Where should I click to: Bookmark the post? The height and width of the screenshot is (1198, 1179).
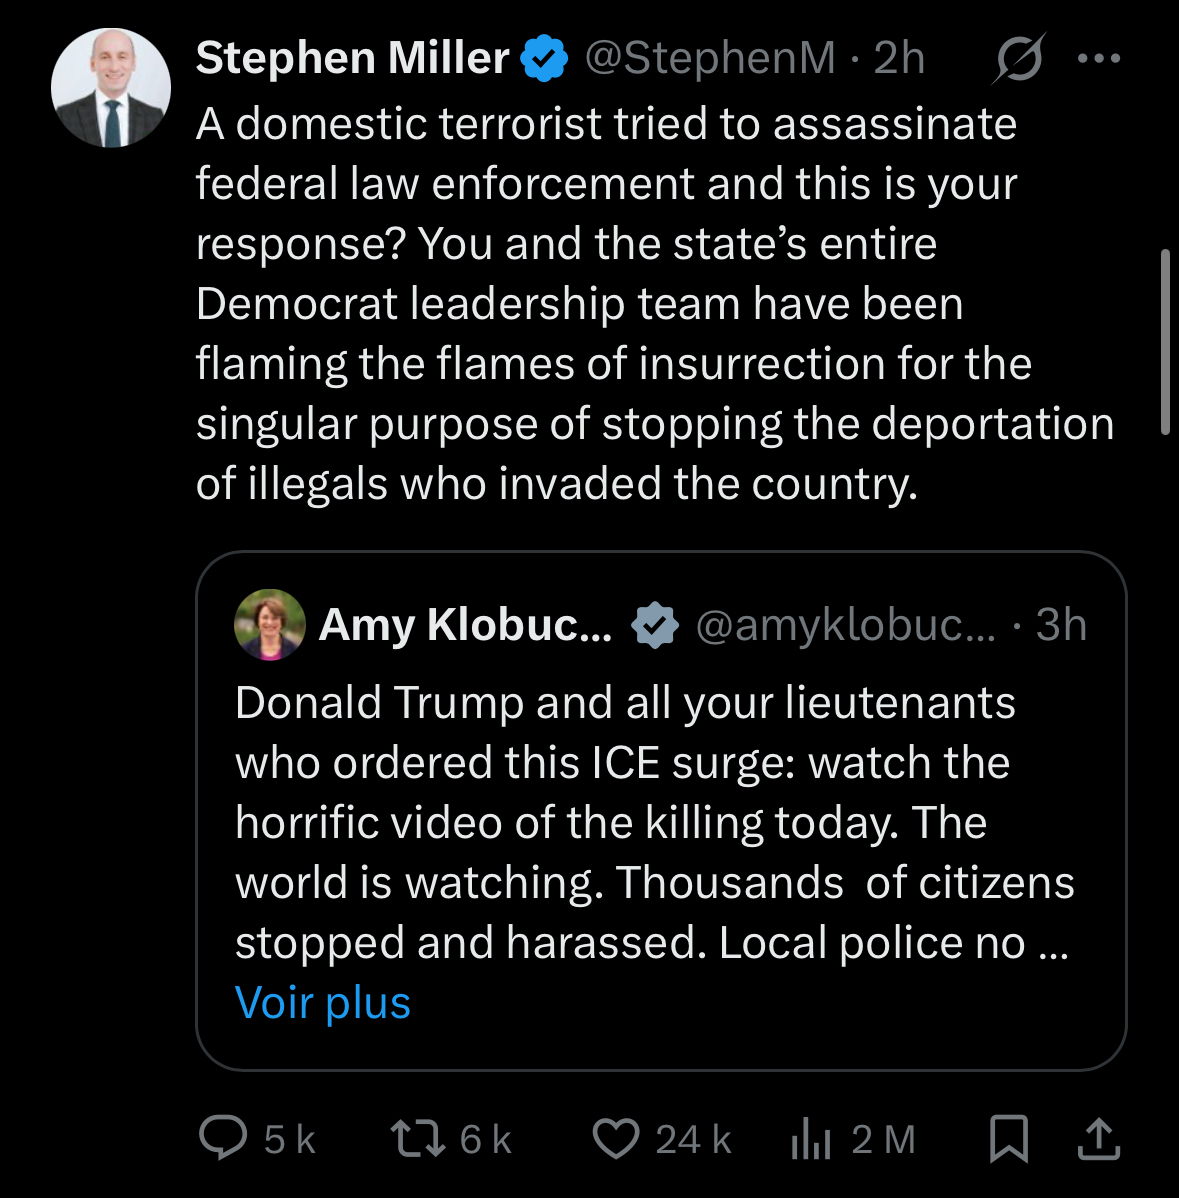coord(1008,1139)
